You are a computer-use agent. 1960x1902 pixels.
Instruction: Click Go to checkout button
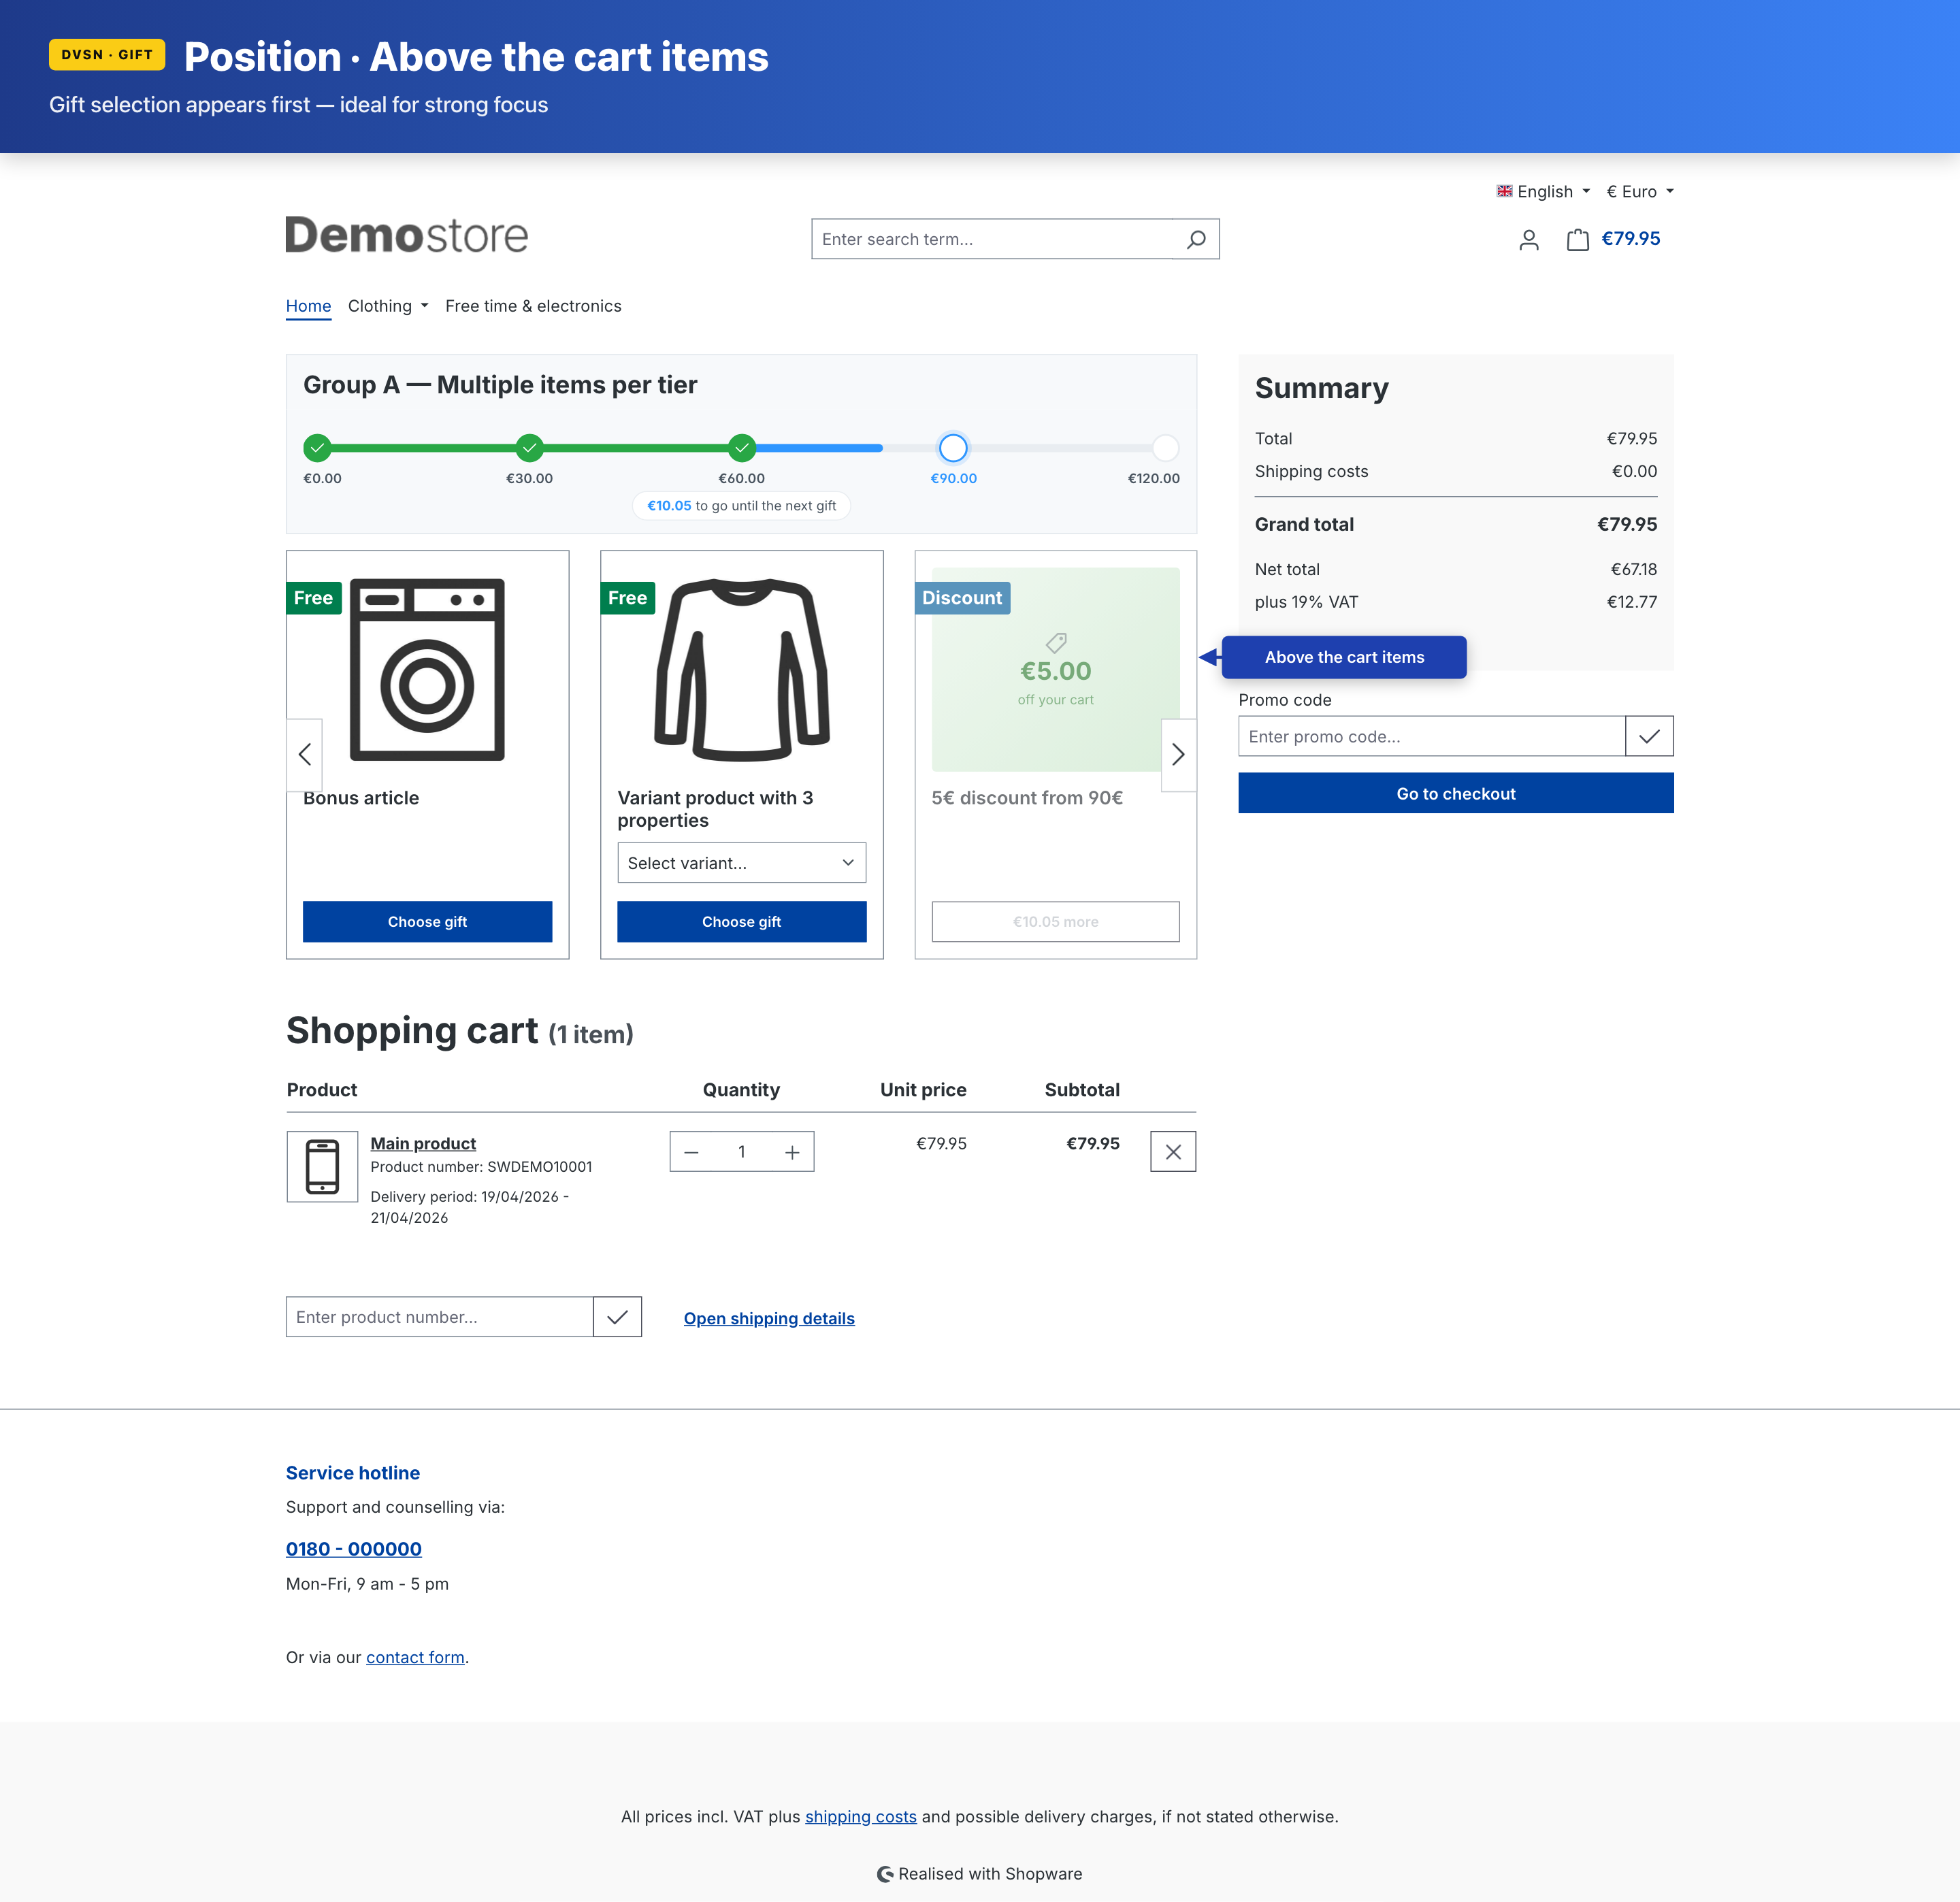tap(1455, 793)
